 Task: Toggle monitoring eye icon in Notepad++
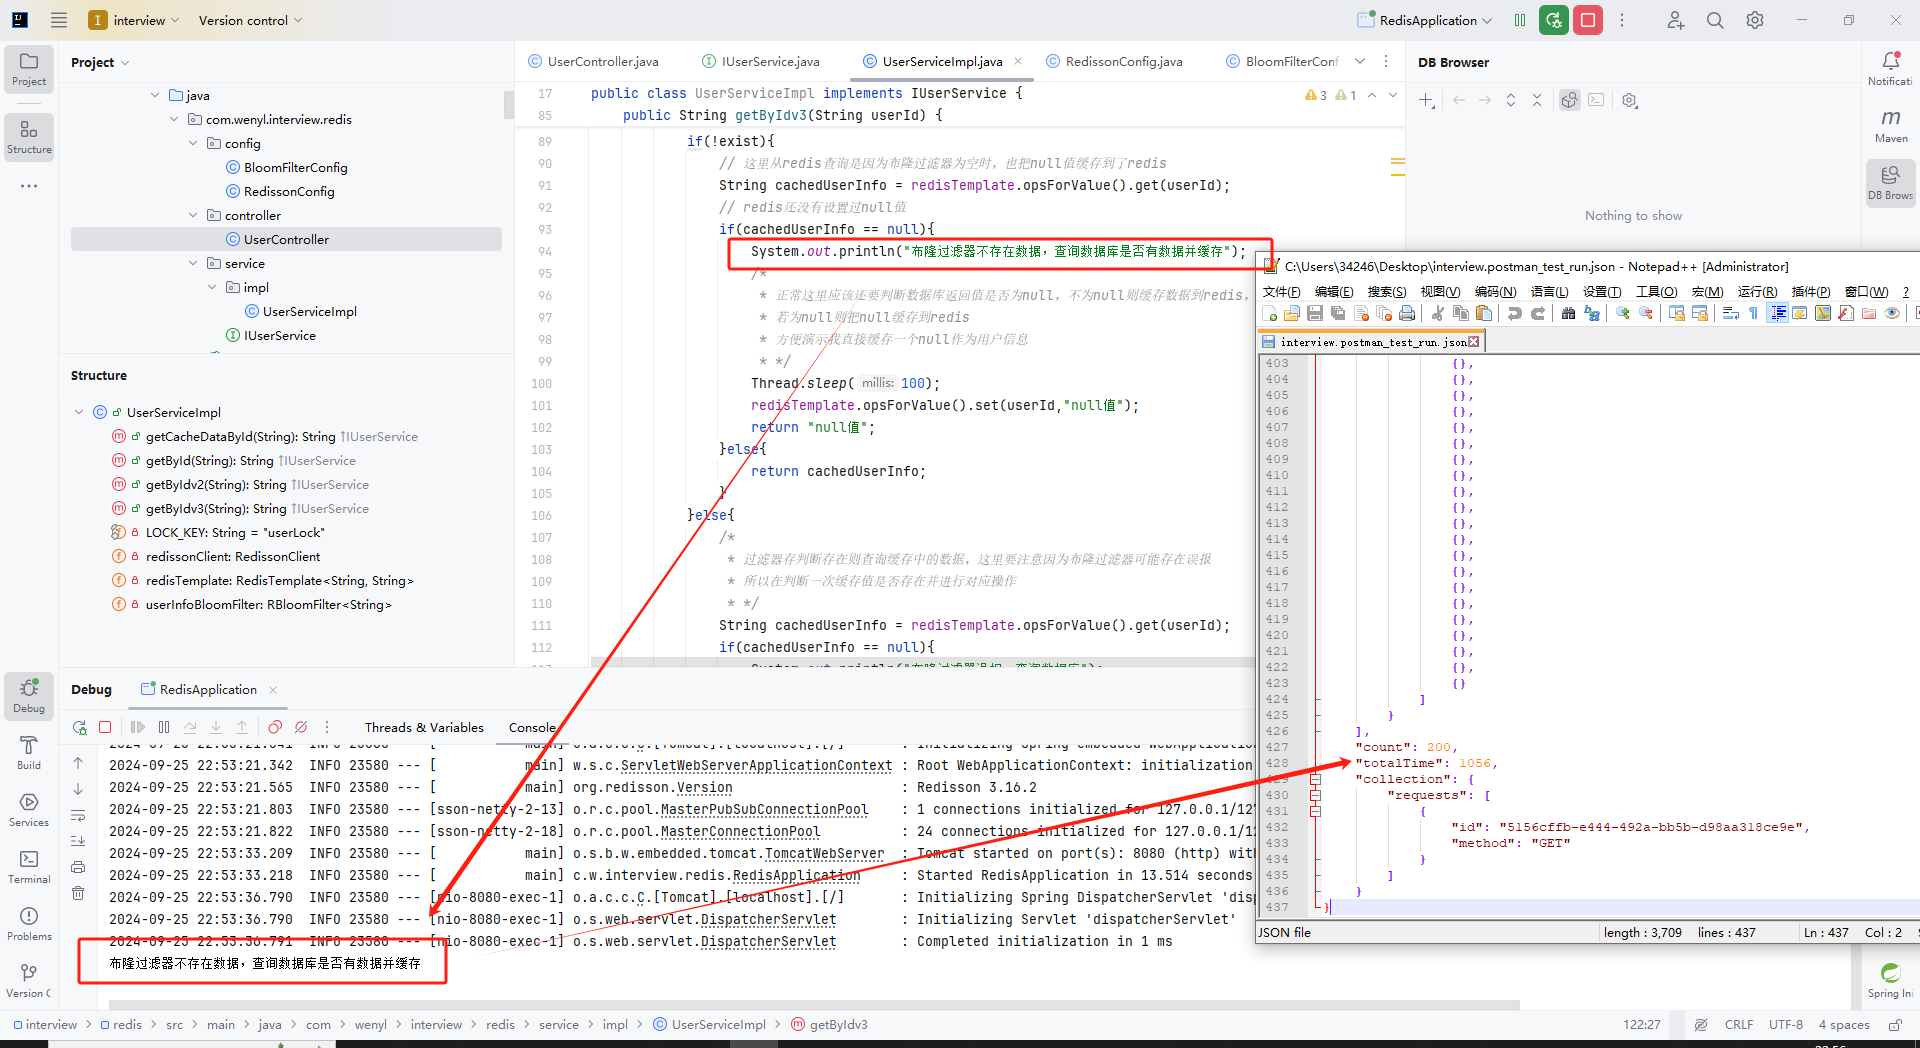(1892, 314)
